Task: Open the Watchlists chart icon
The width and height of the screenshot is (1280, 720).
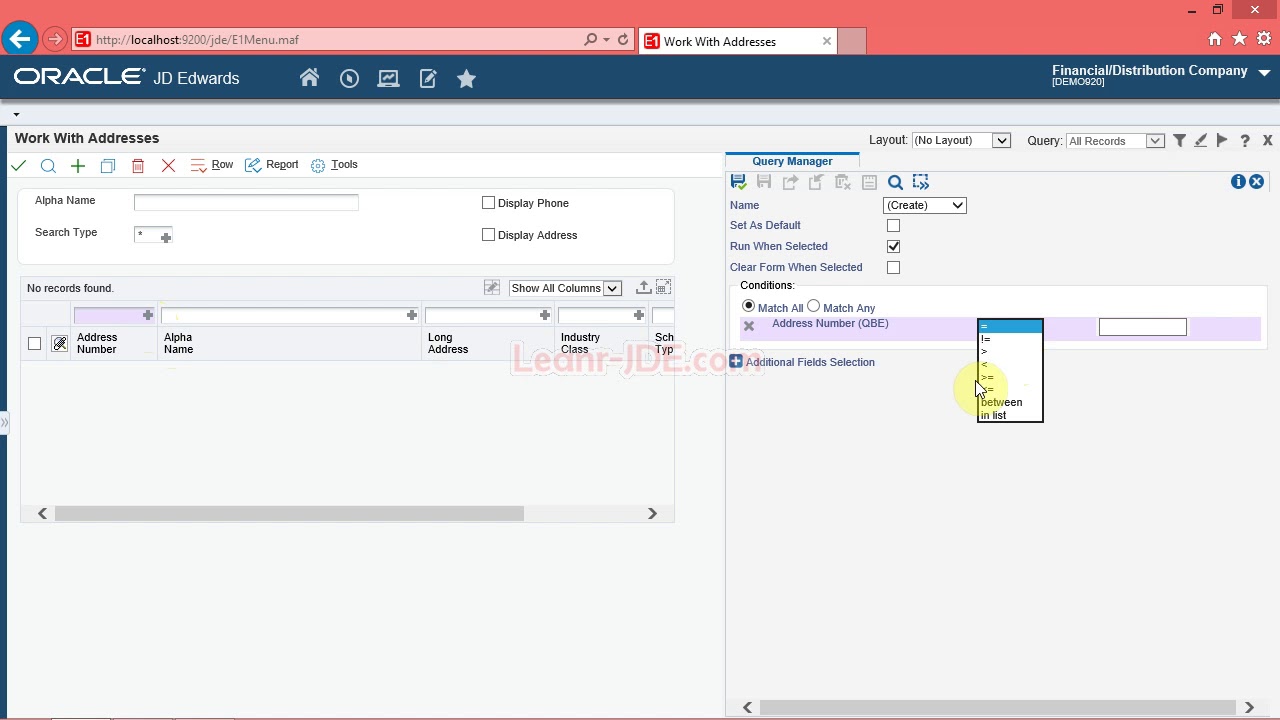Action: tap(388, 78)
